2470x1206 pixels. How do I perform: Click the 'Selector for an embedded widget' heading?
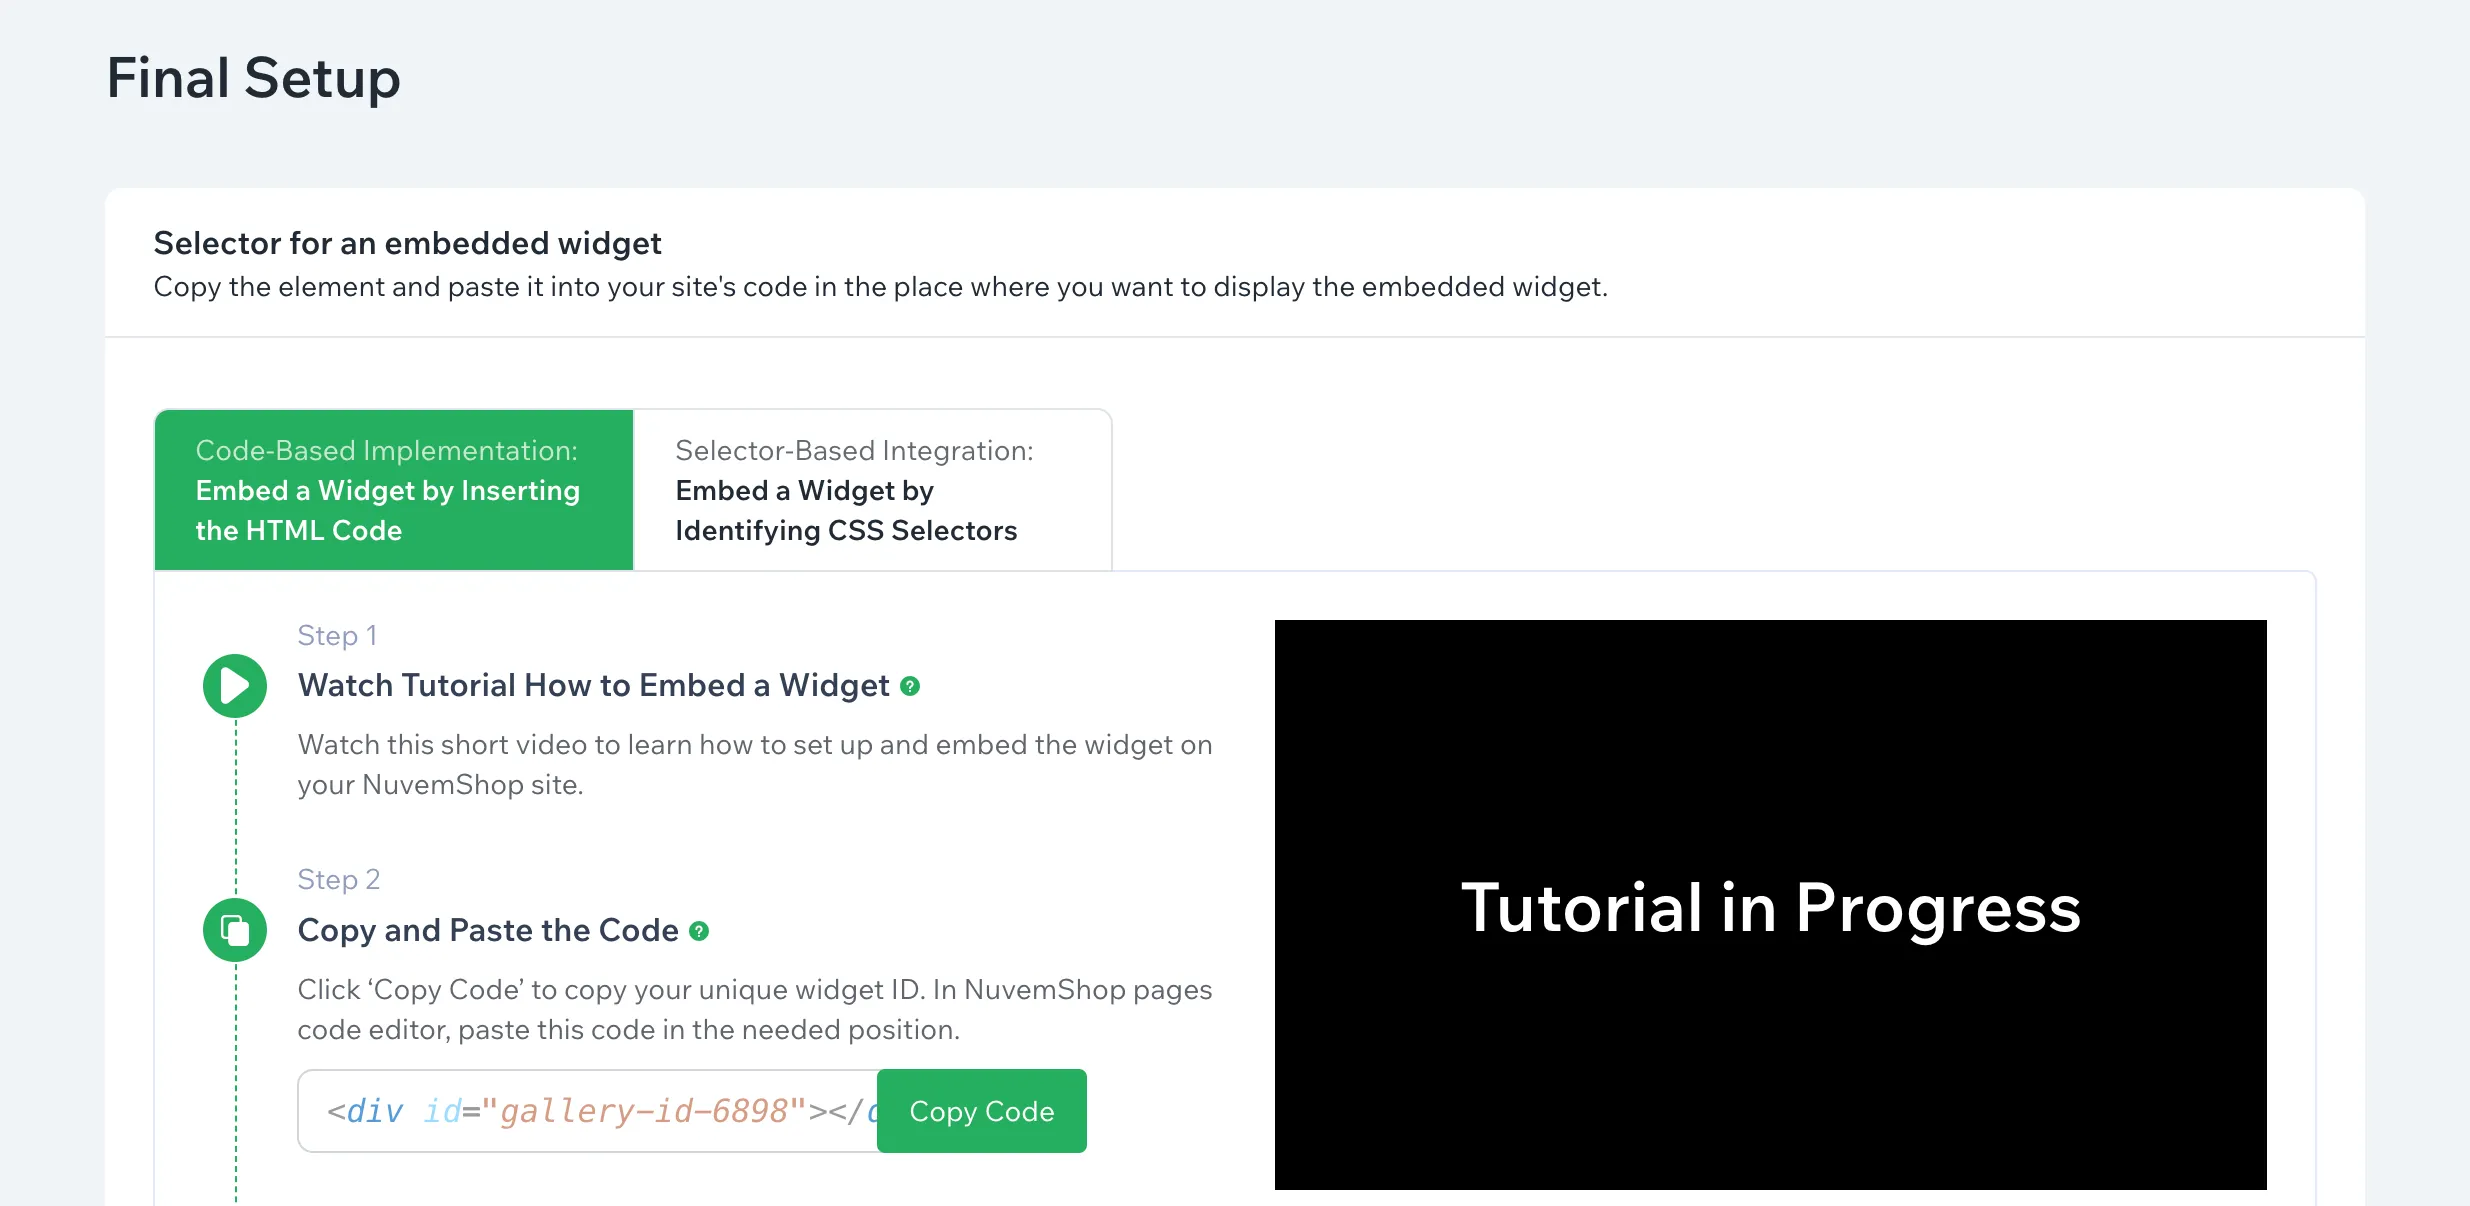coord(407,243)
